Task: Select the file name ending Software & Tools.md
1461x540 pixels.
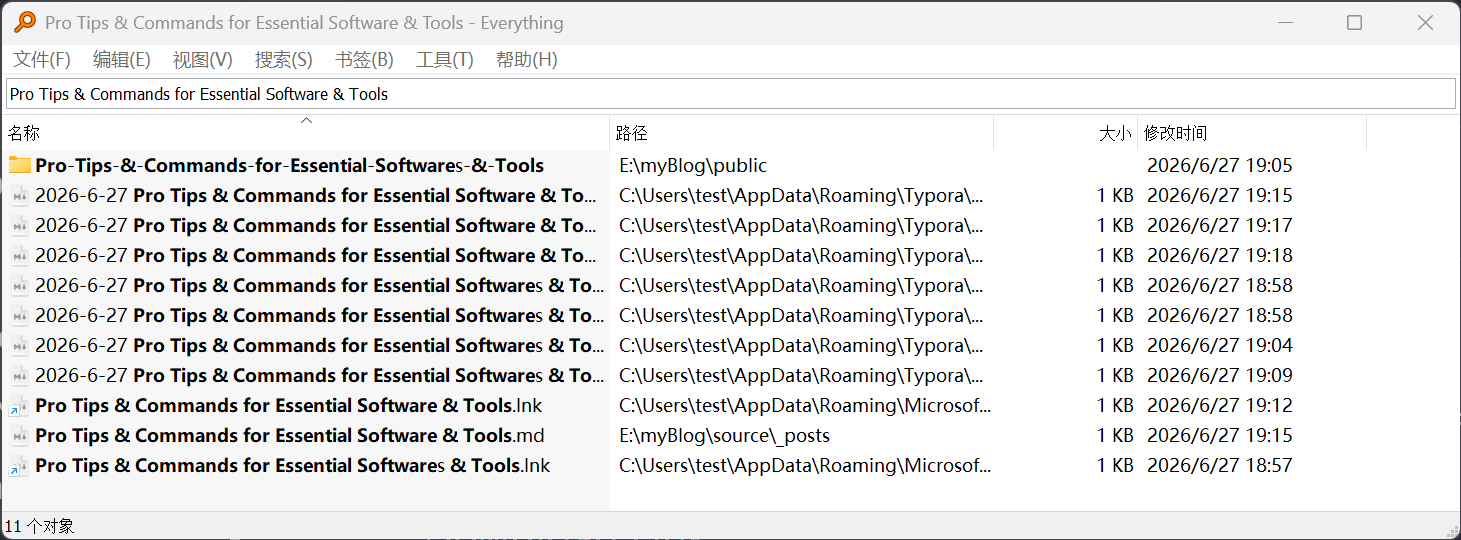Action: point(290,435)
